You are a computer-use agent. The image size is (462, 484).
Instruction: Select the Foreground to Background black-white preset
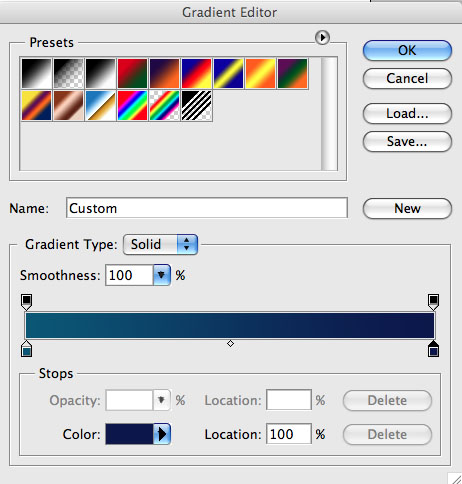(x=36, y=73)
